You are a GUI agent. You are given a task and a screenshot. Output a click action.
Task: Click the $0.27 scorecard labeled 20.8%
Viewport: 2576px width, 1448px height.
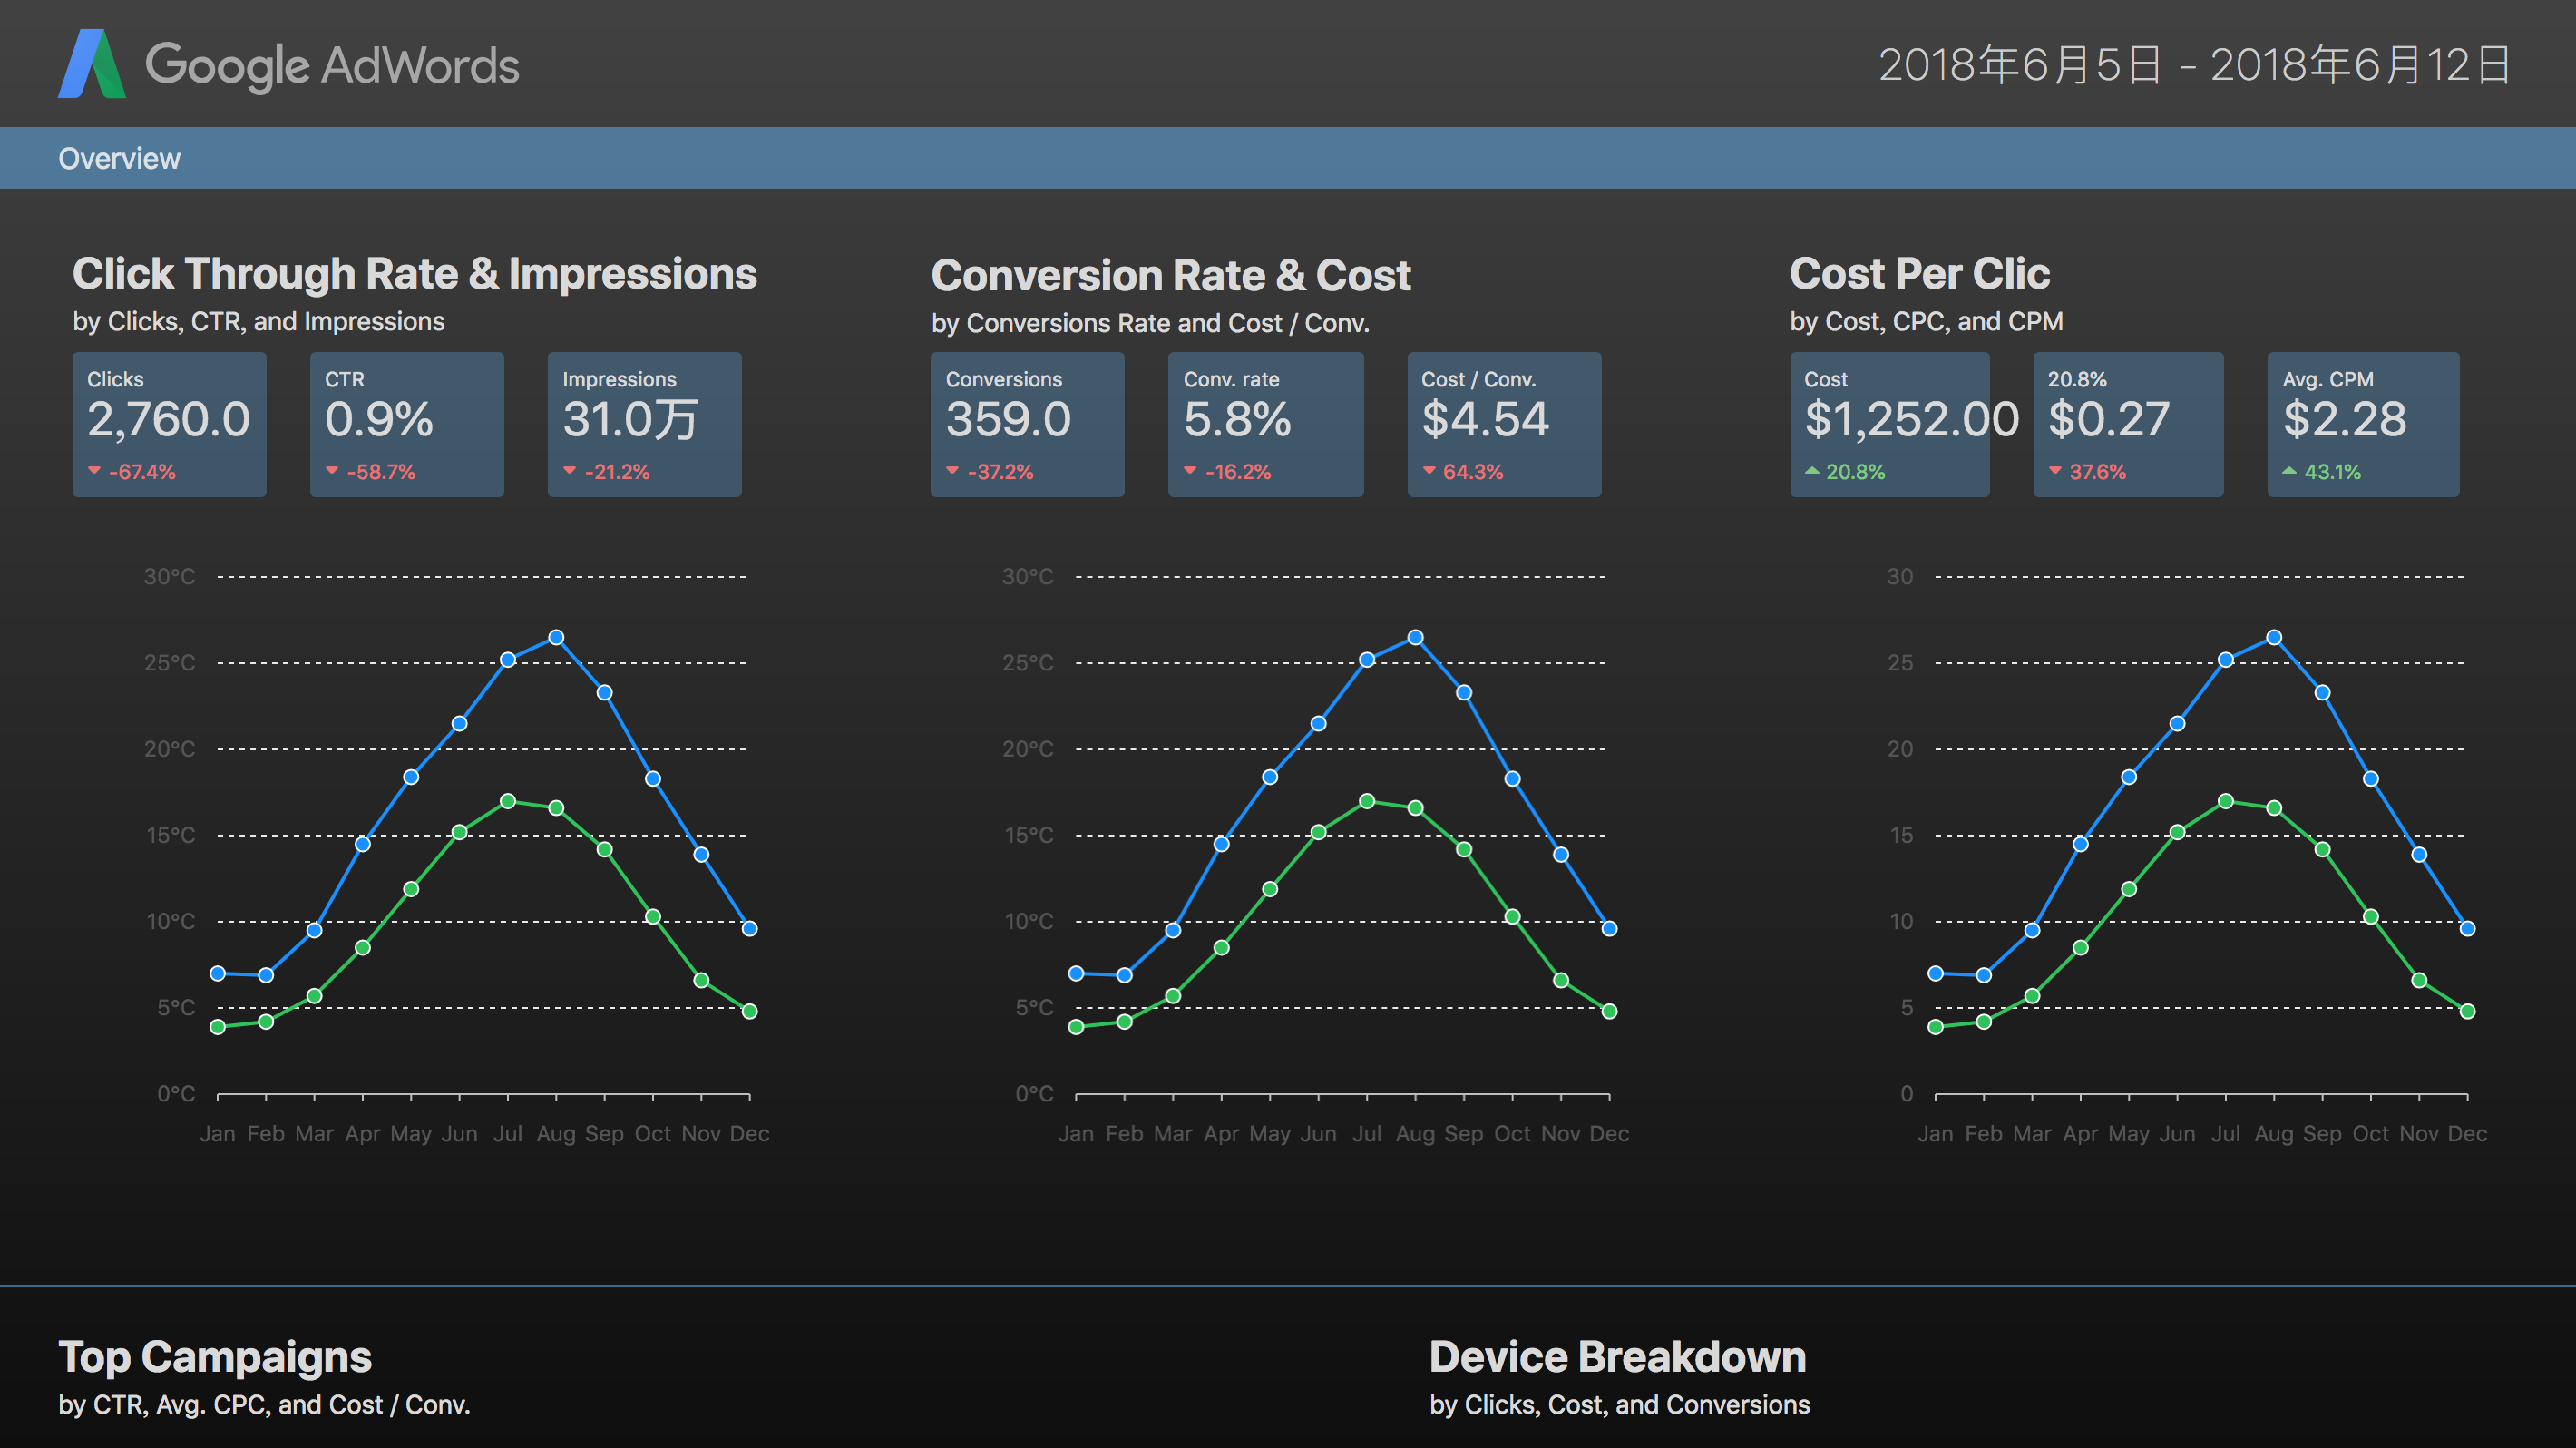pyautogui.click(x=2128, y=424)
